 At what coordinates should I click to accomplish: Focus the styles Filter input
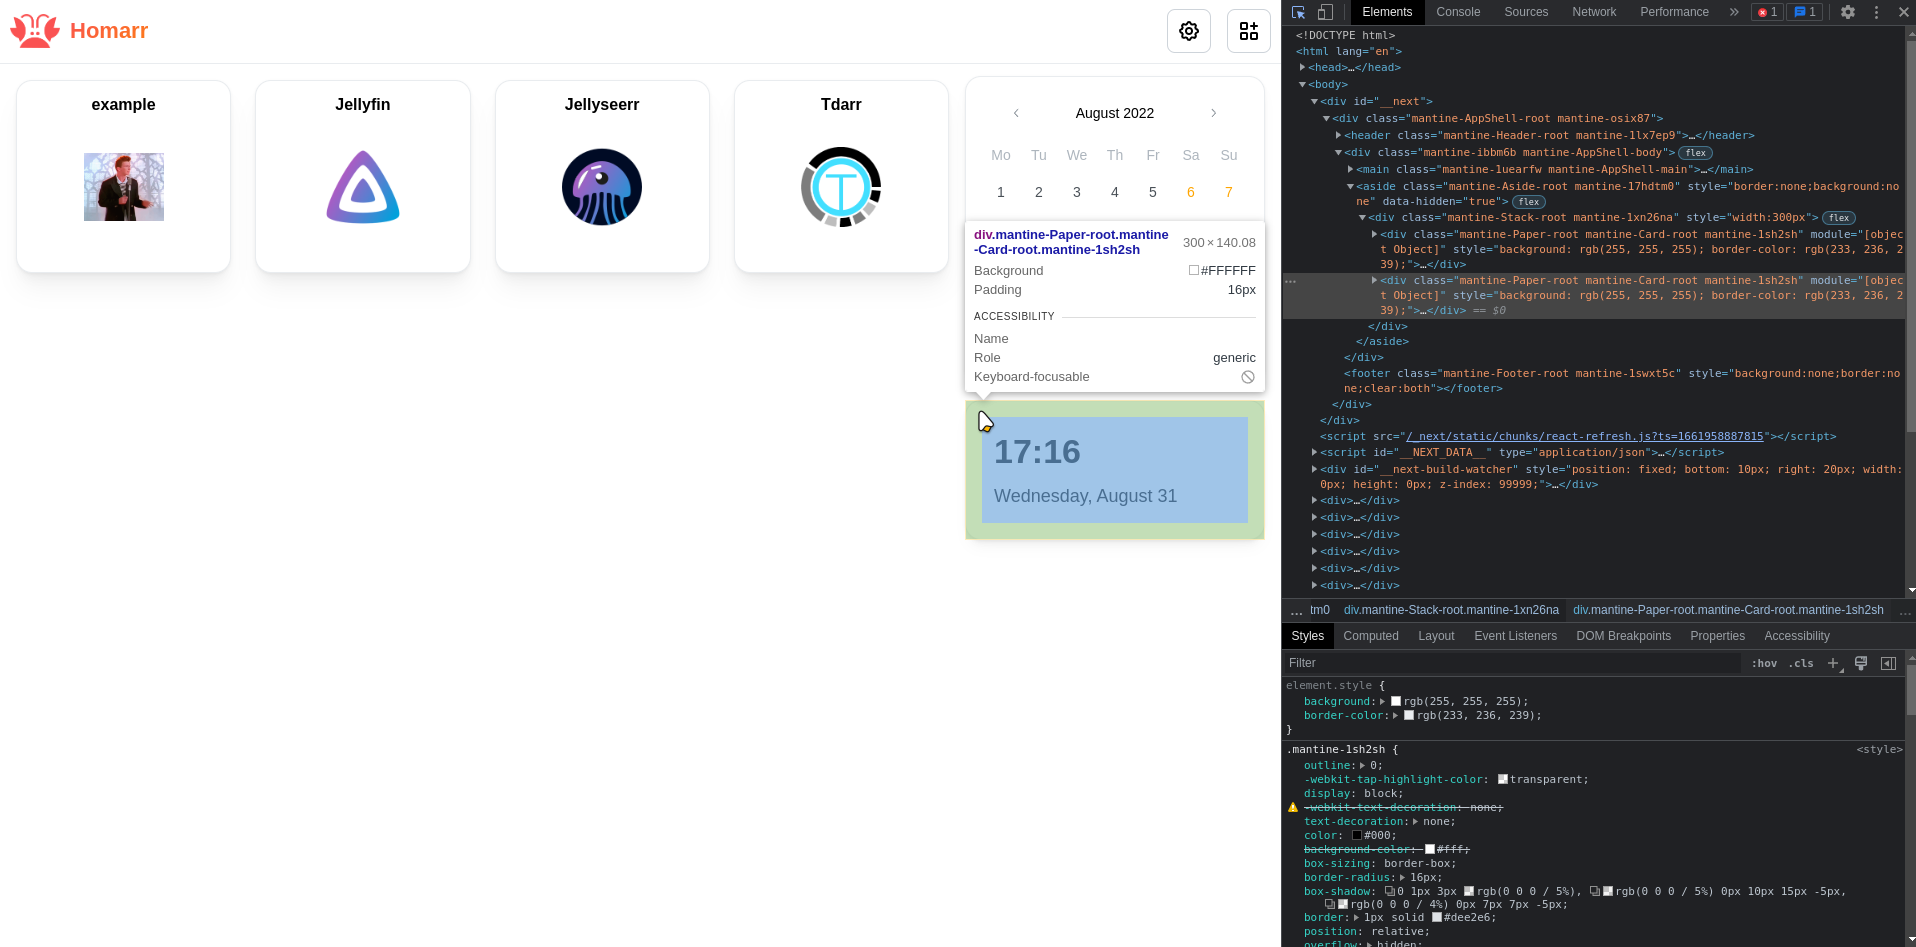pos(1512,663)
